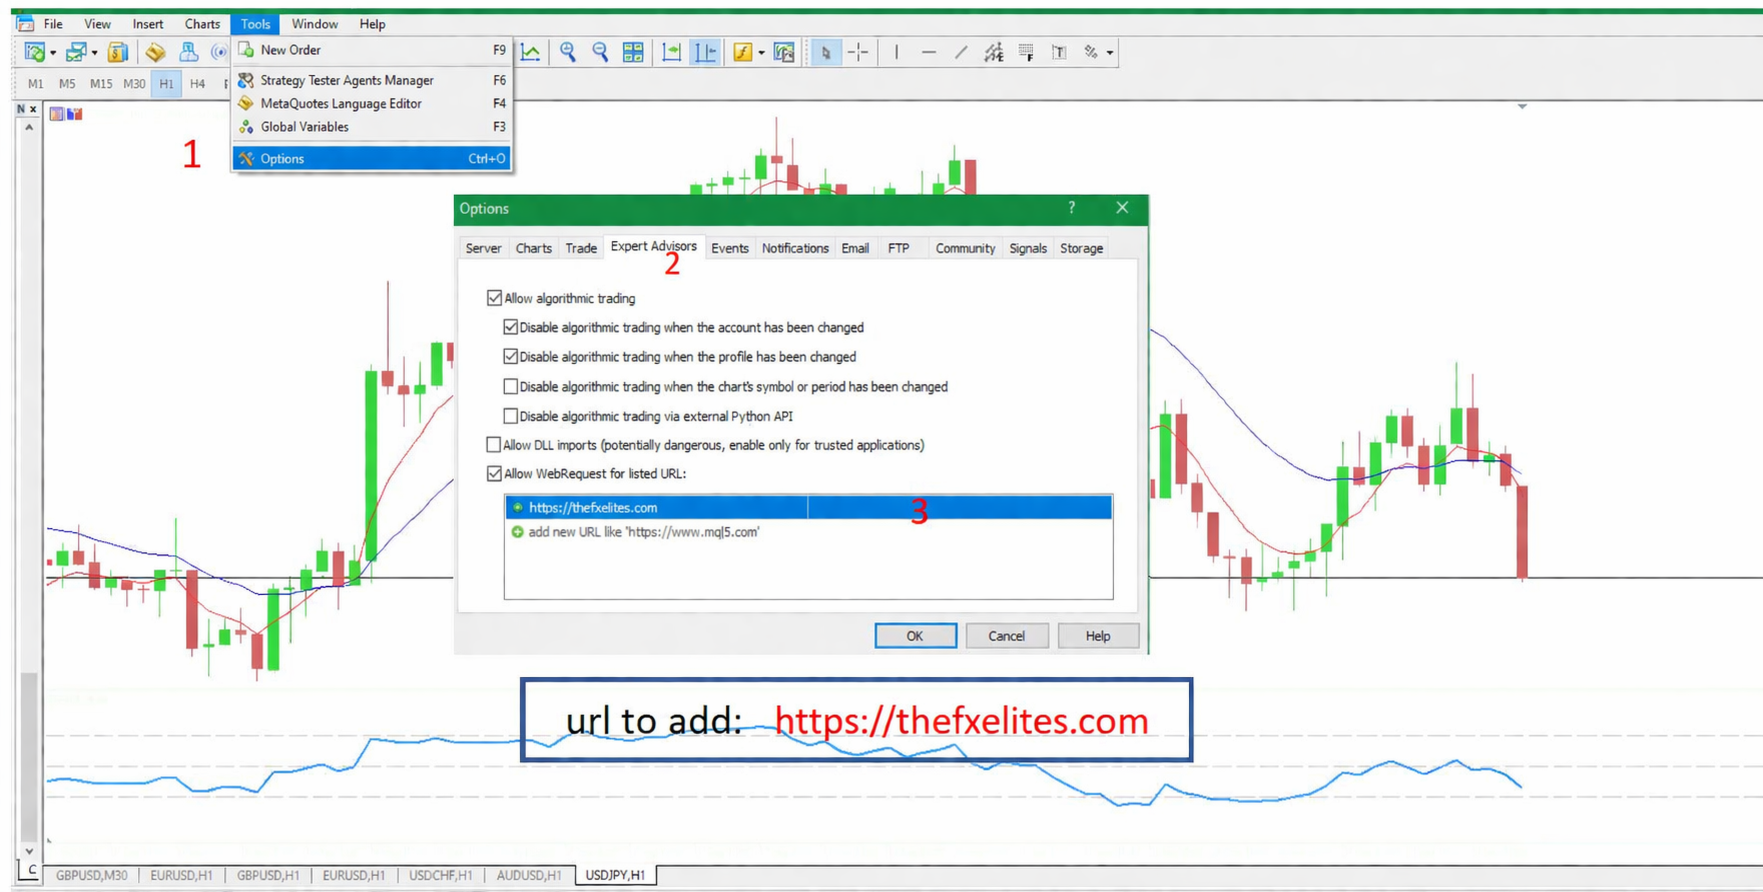Screen dimensions: 1763x892
Task: Toggle chart auto scroll icon
Action: click(x=671, y=52)
